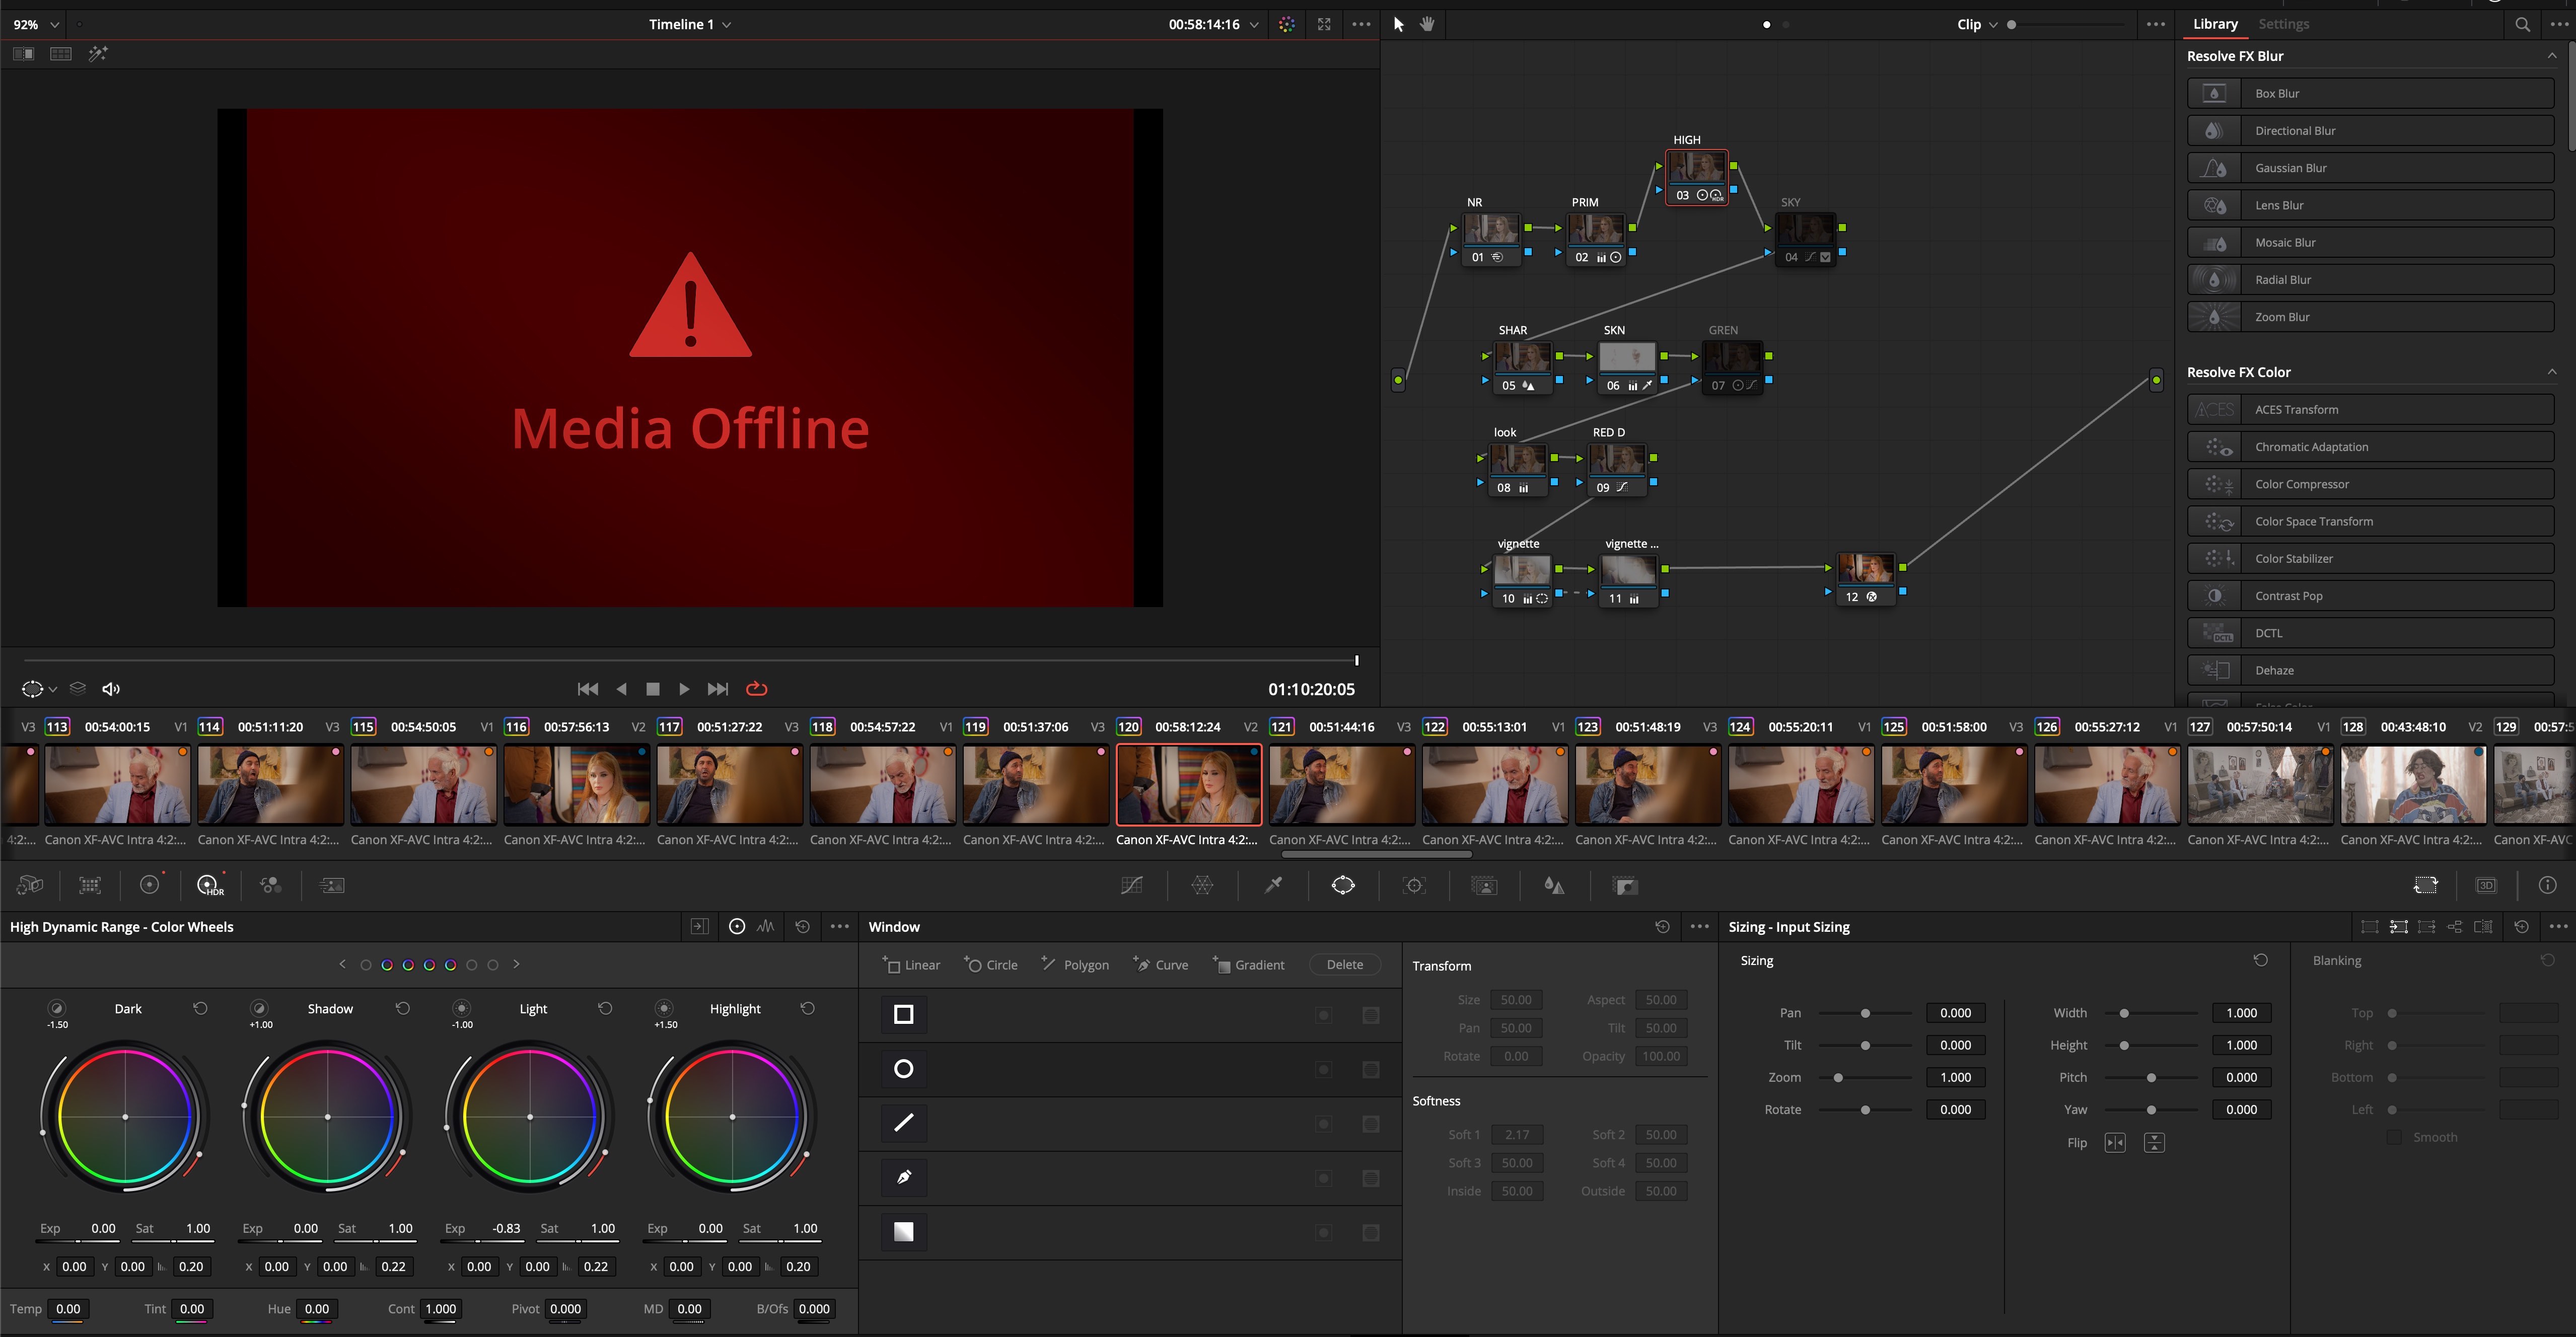The height and width of the screenshot is (1337, 2576).
Task: Open the Motion Effects palette
Action: coord(331,885)
